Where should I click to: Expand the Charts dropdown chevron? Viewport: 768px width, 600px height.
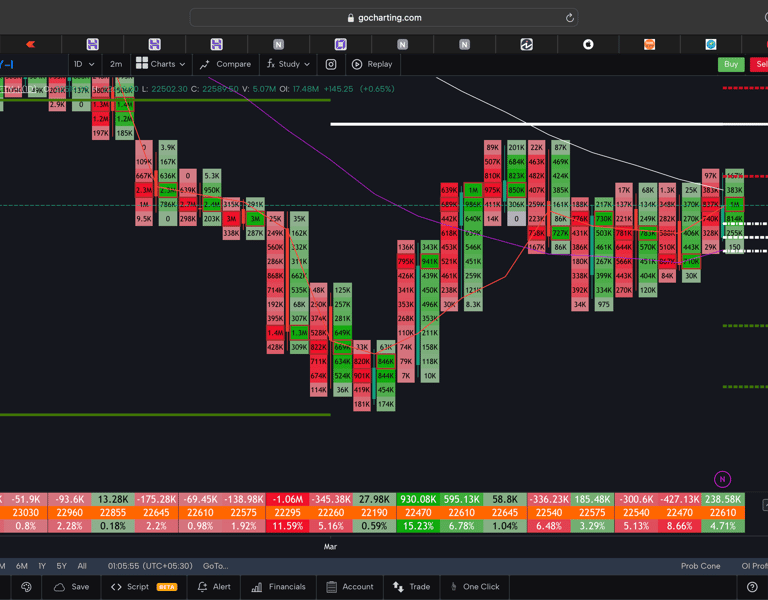[182, 64]
